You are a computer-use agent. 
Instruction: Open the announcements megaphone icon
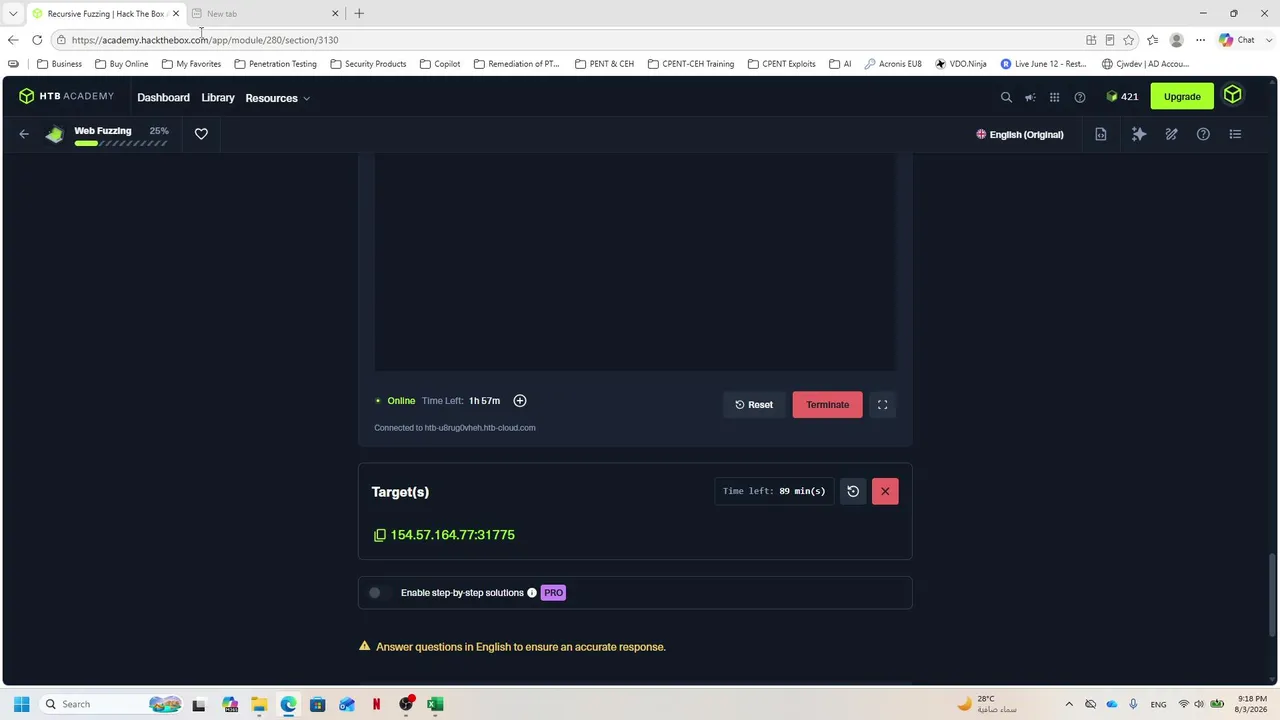click(1030, 97)
